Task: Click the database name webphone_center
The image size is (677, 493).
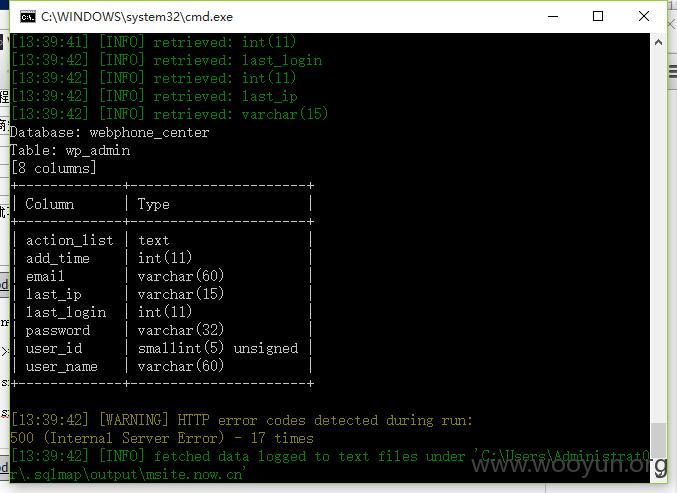Action: click(x=149, y=133)
